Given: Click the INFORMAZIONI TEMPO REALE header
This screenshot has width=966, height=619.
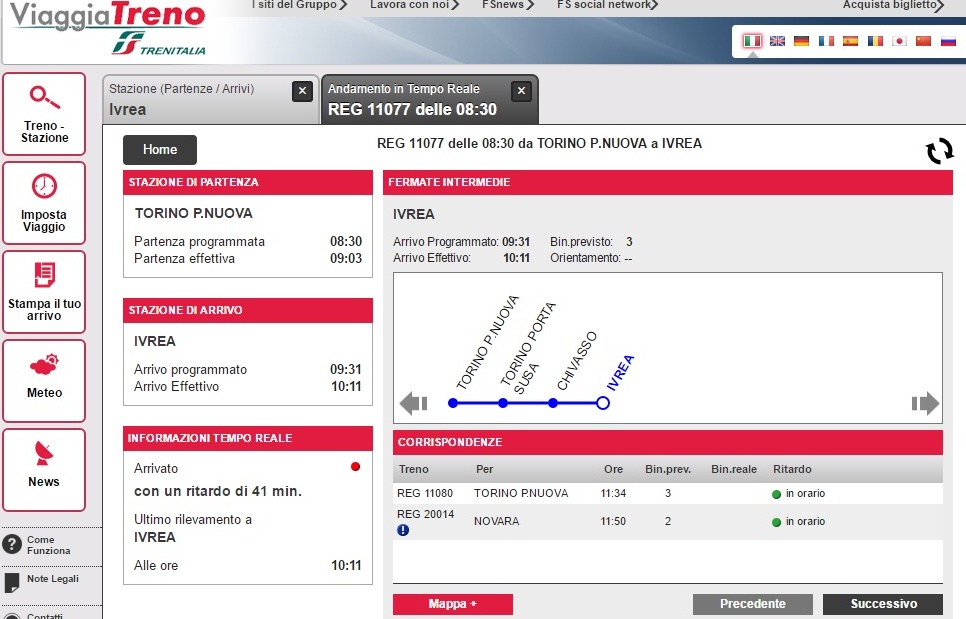Looking at the screenshot, I should [248, 439].
